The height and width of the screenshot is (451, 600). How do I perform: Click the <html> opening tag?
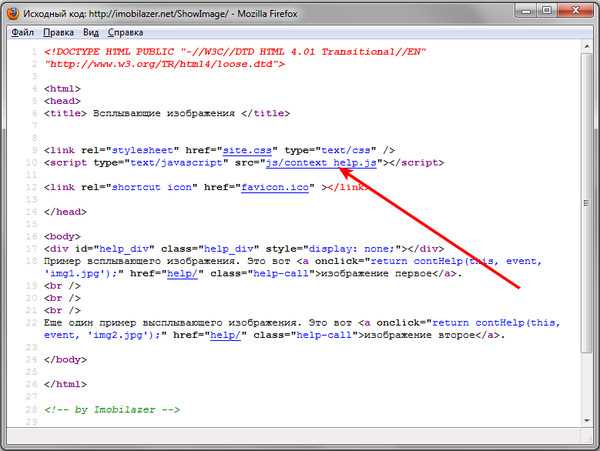[x=62, y=89]
